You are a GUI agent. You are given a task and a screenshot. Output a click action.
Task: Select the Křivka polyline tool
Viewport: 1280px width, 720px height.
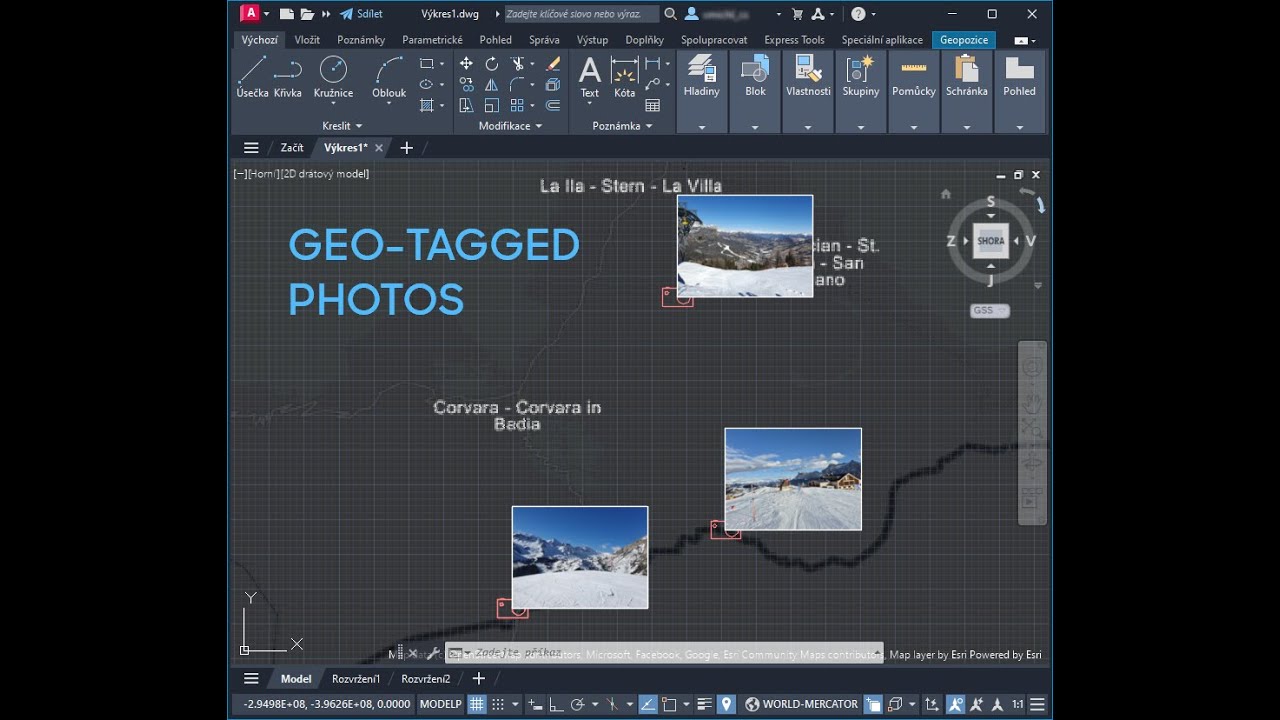point(288,77)
